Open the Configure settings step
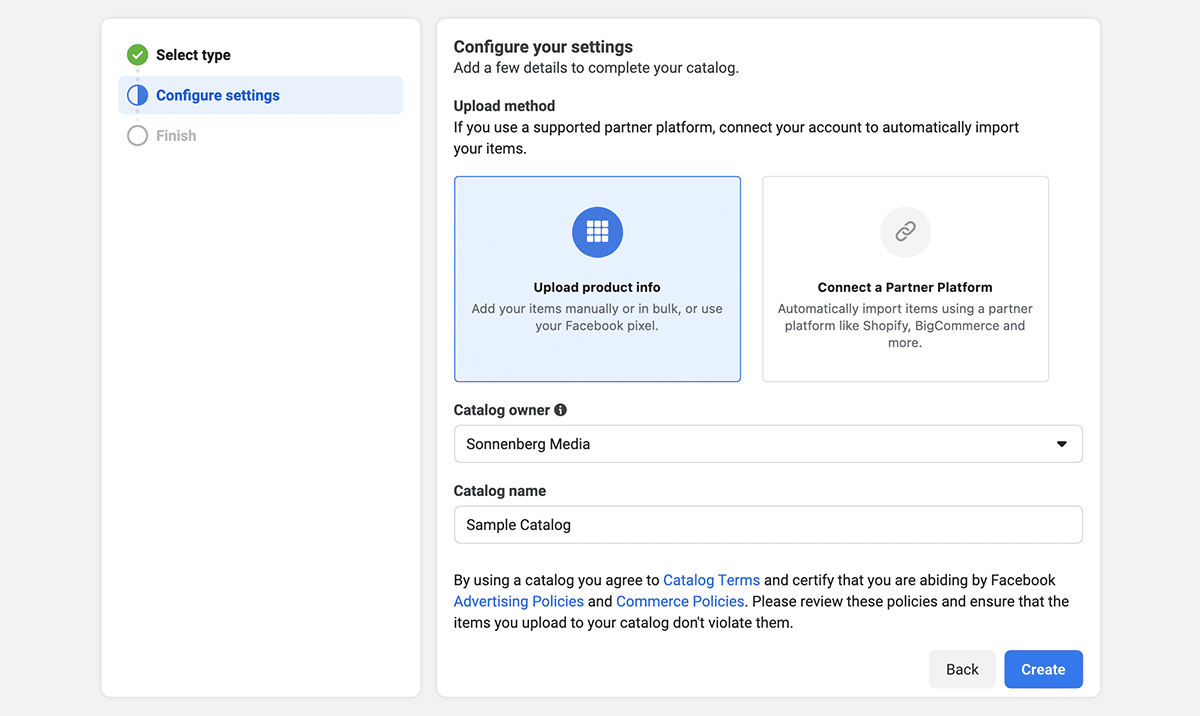The image size is (1200, 716). (218, 96)
